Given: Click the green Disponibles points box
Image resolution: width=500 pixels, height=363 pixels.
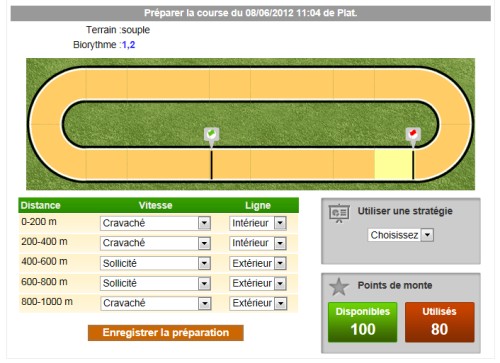Looking at the screenshot, I should point(363,322).
